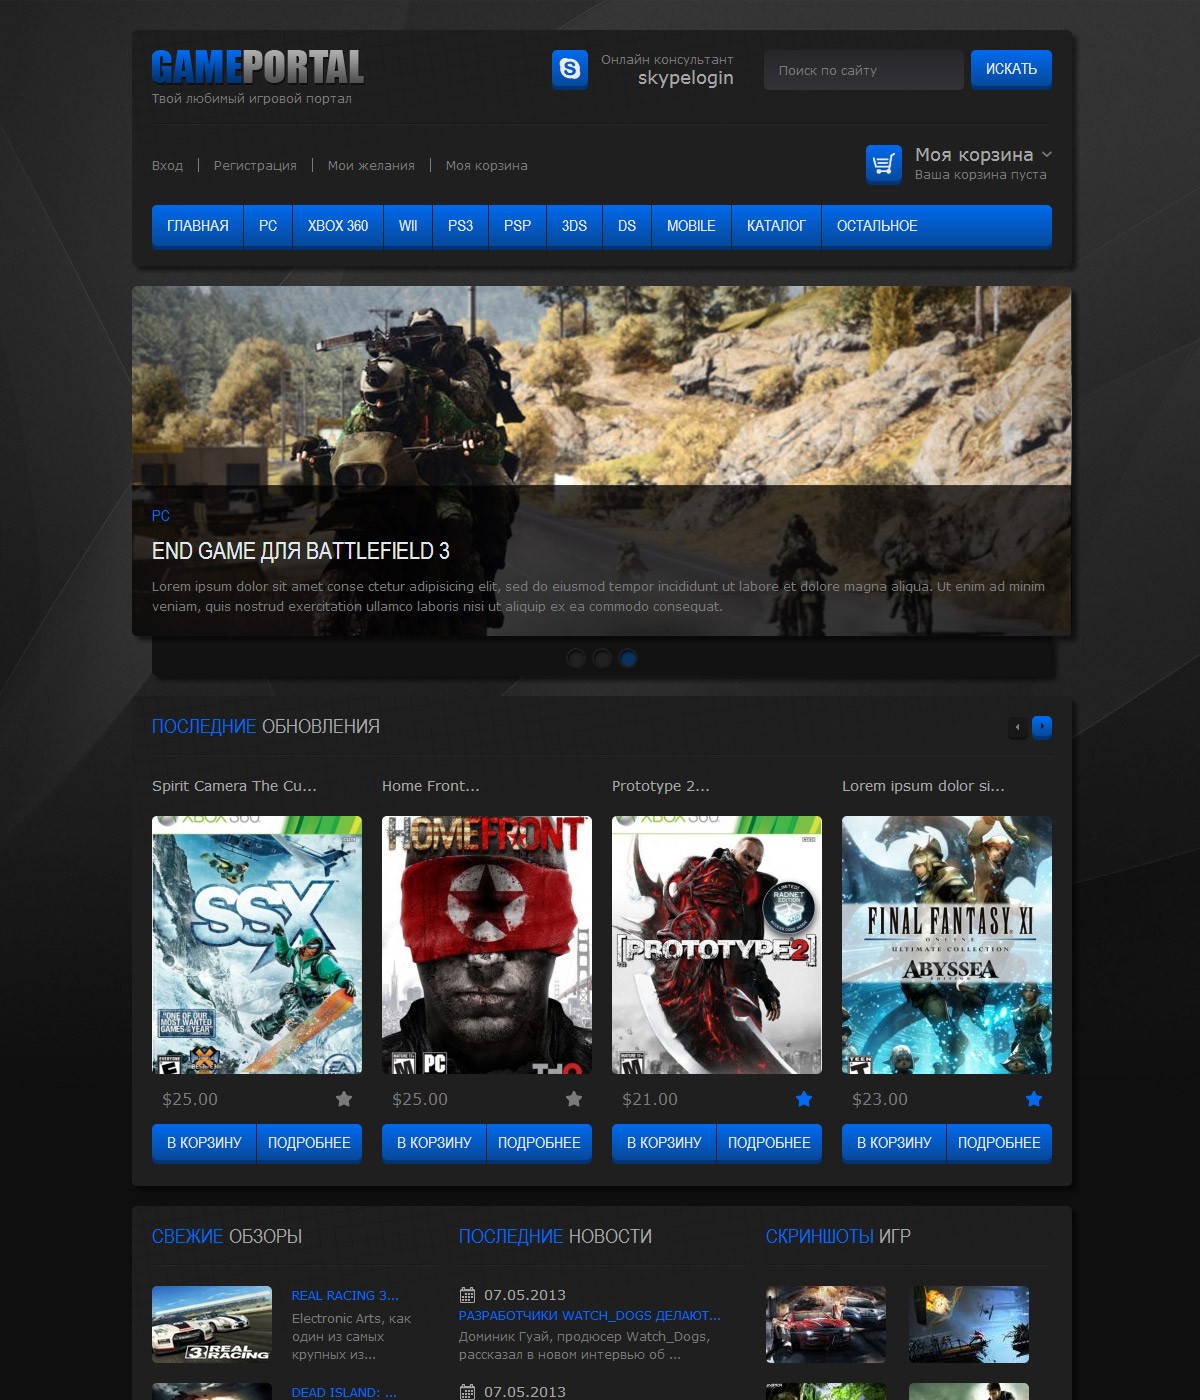
Task: Toggle the star for Final Fantasy XI
Action: coord(1034,1099)
